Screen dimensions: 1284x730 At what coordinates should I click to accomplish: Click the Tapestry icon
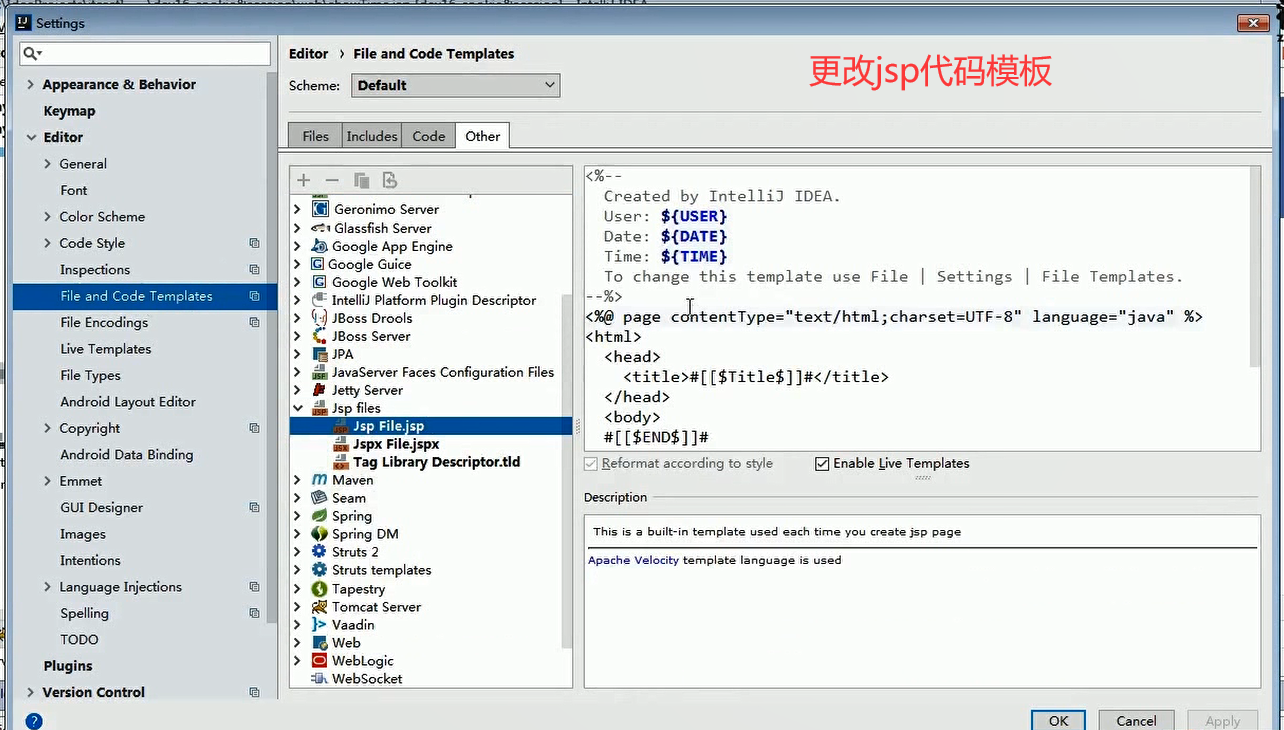click(x=320, y=589)
